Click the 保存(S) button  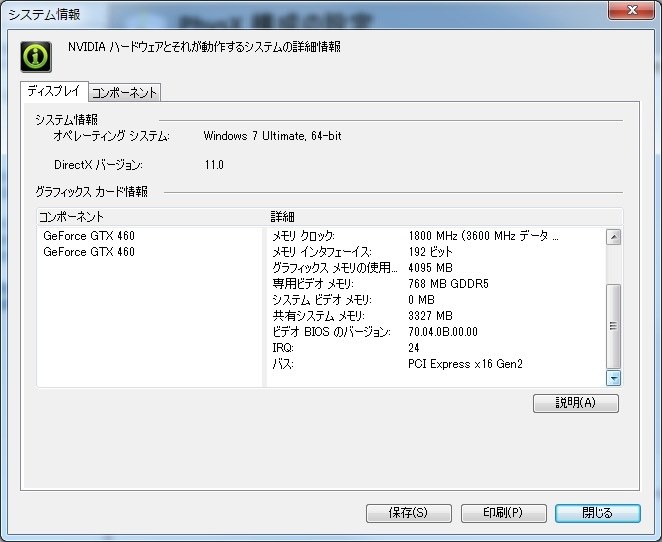click(409, 513)
